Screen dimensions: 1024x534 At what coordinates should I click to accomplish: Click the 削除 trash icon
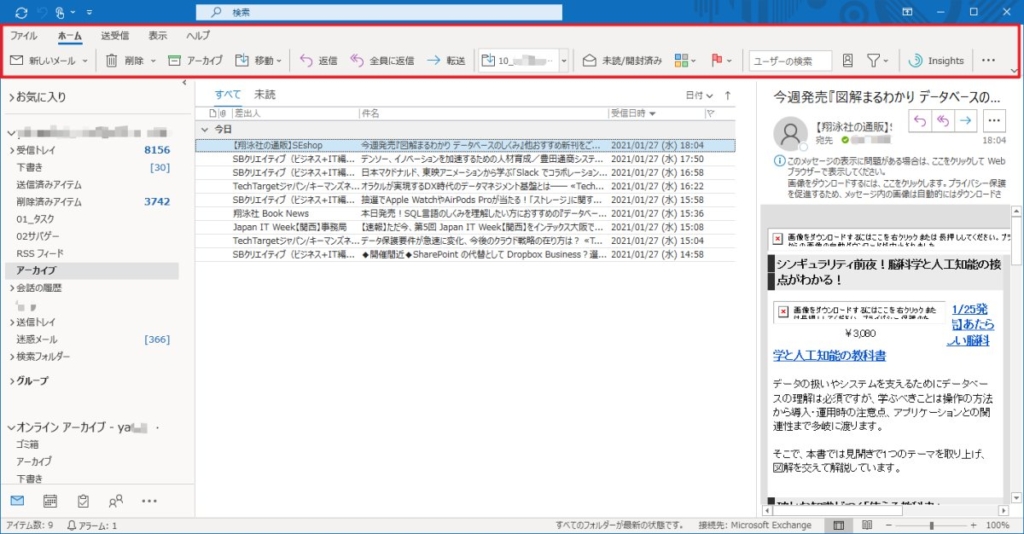(112, 61)
